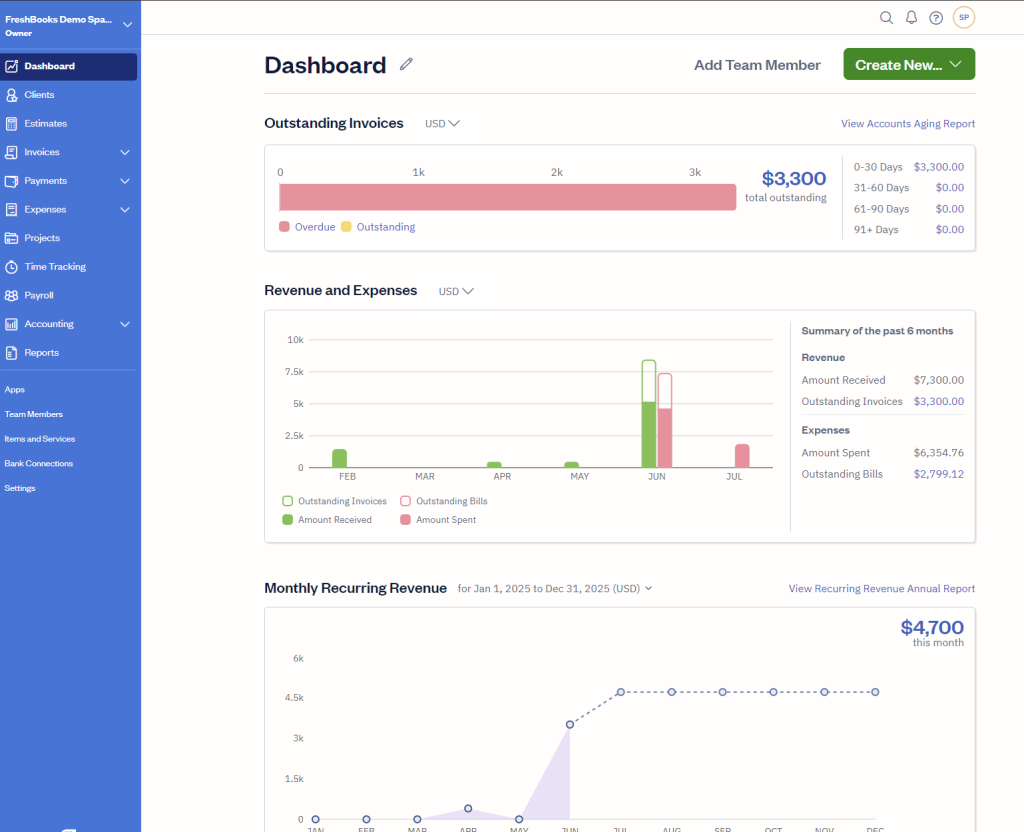Click the Invoices document icon
1024x832 pixels.
click(11, 152)
